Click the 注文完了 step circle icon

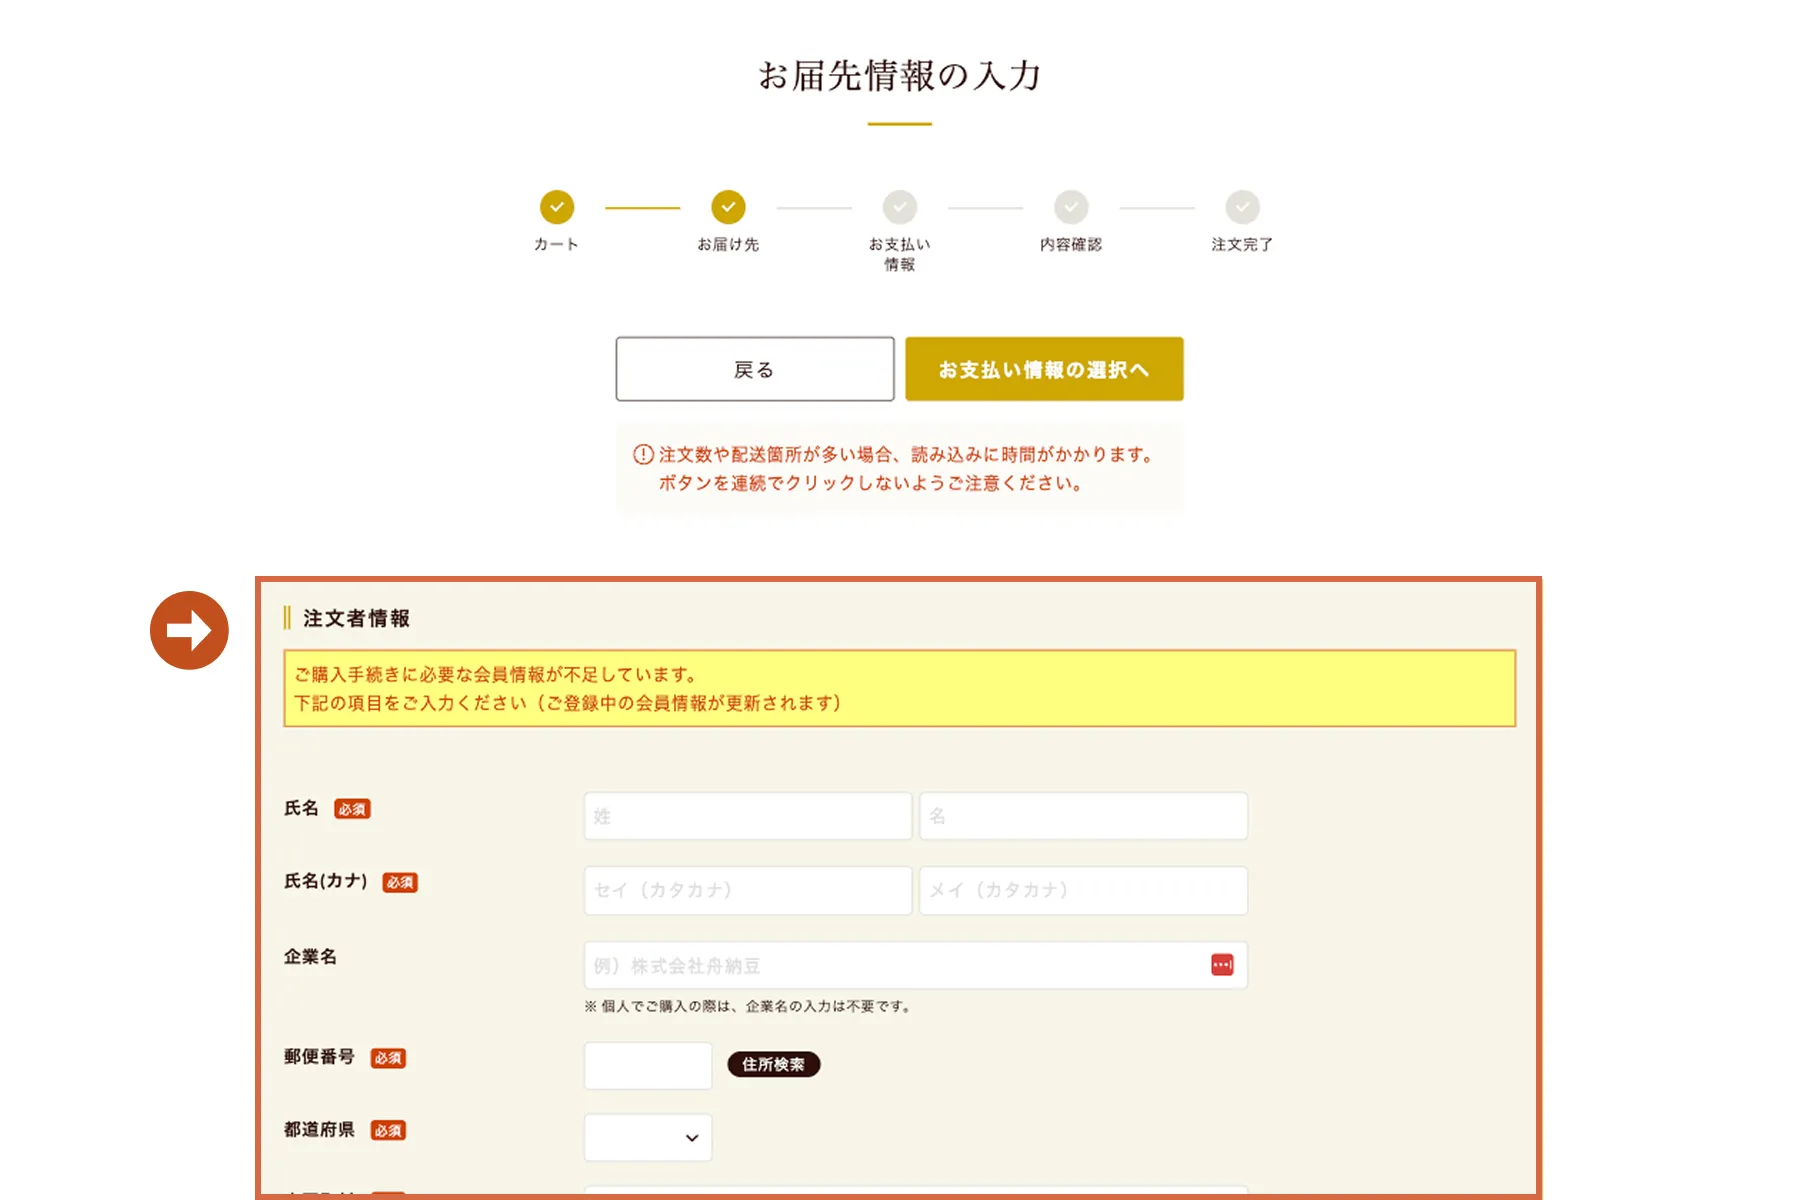pos(1243,207)
